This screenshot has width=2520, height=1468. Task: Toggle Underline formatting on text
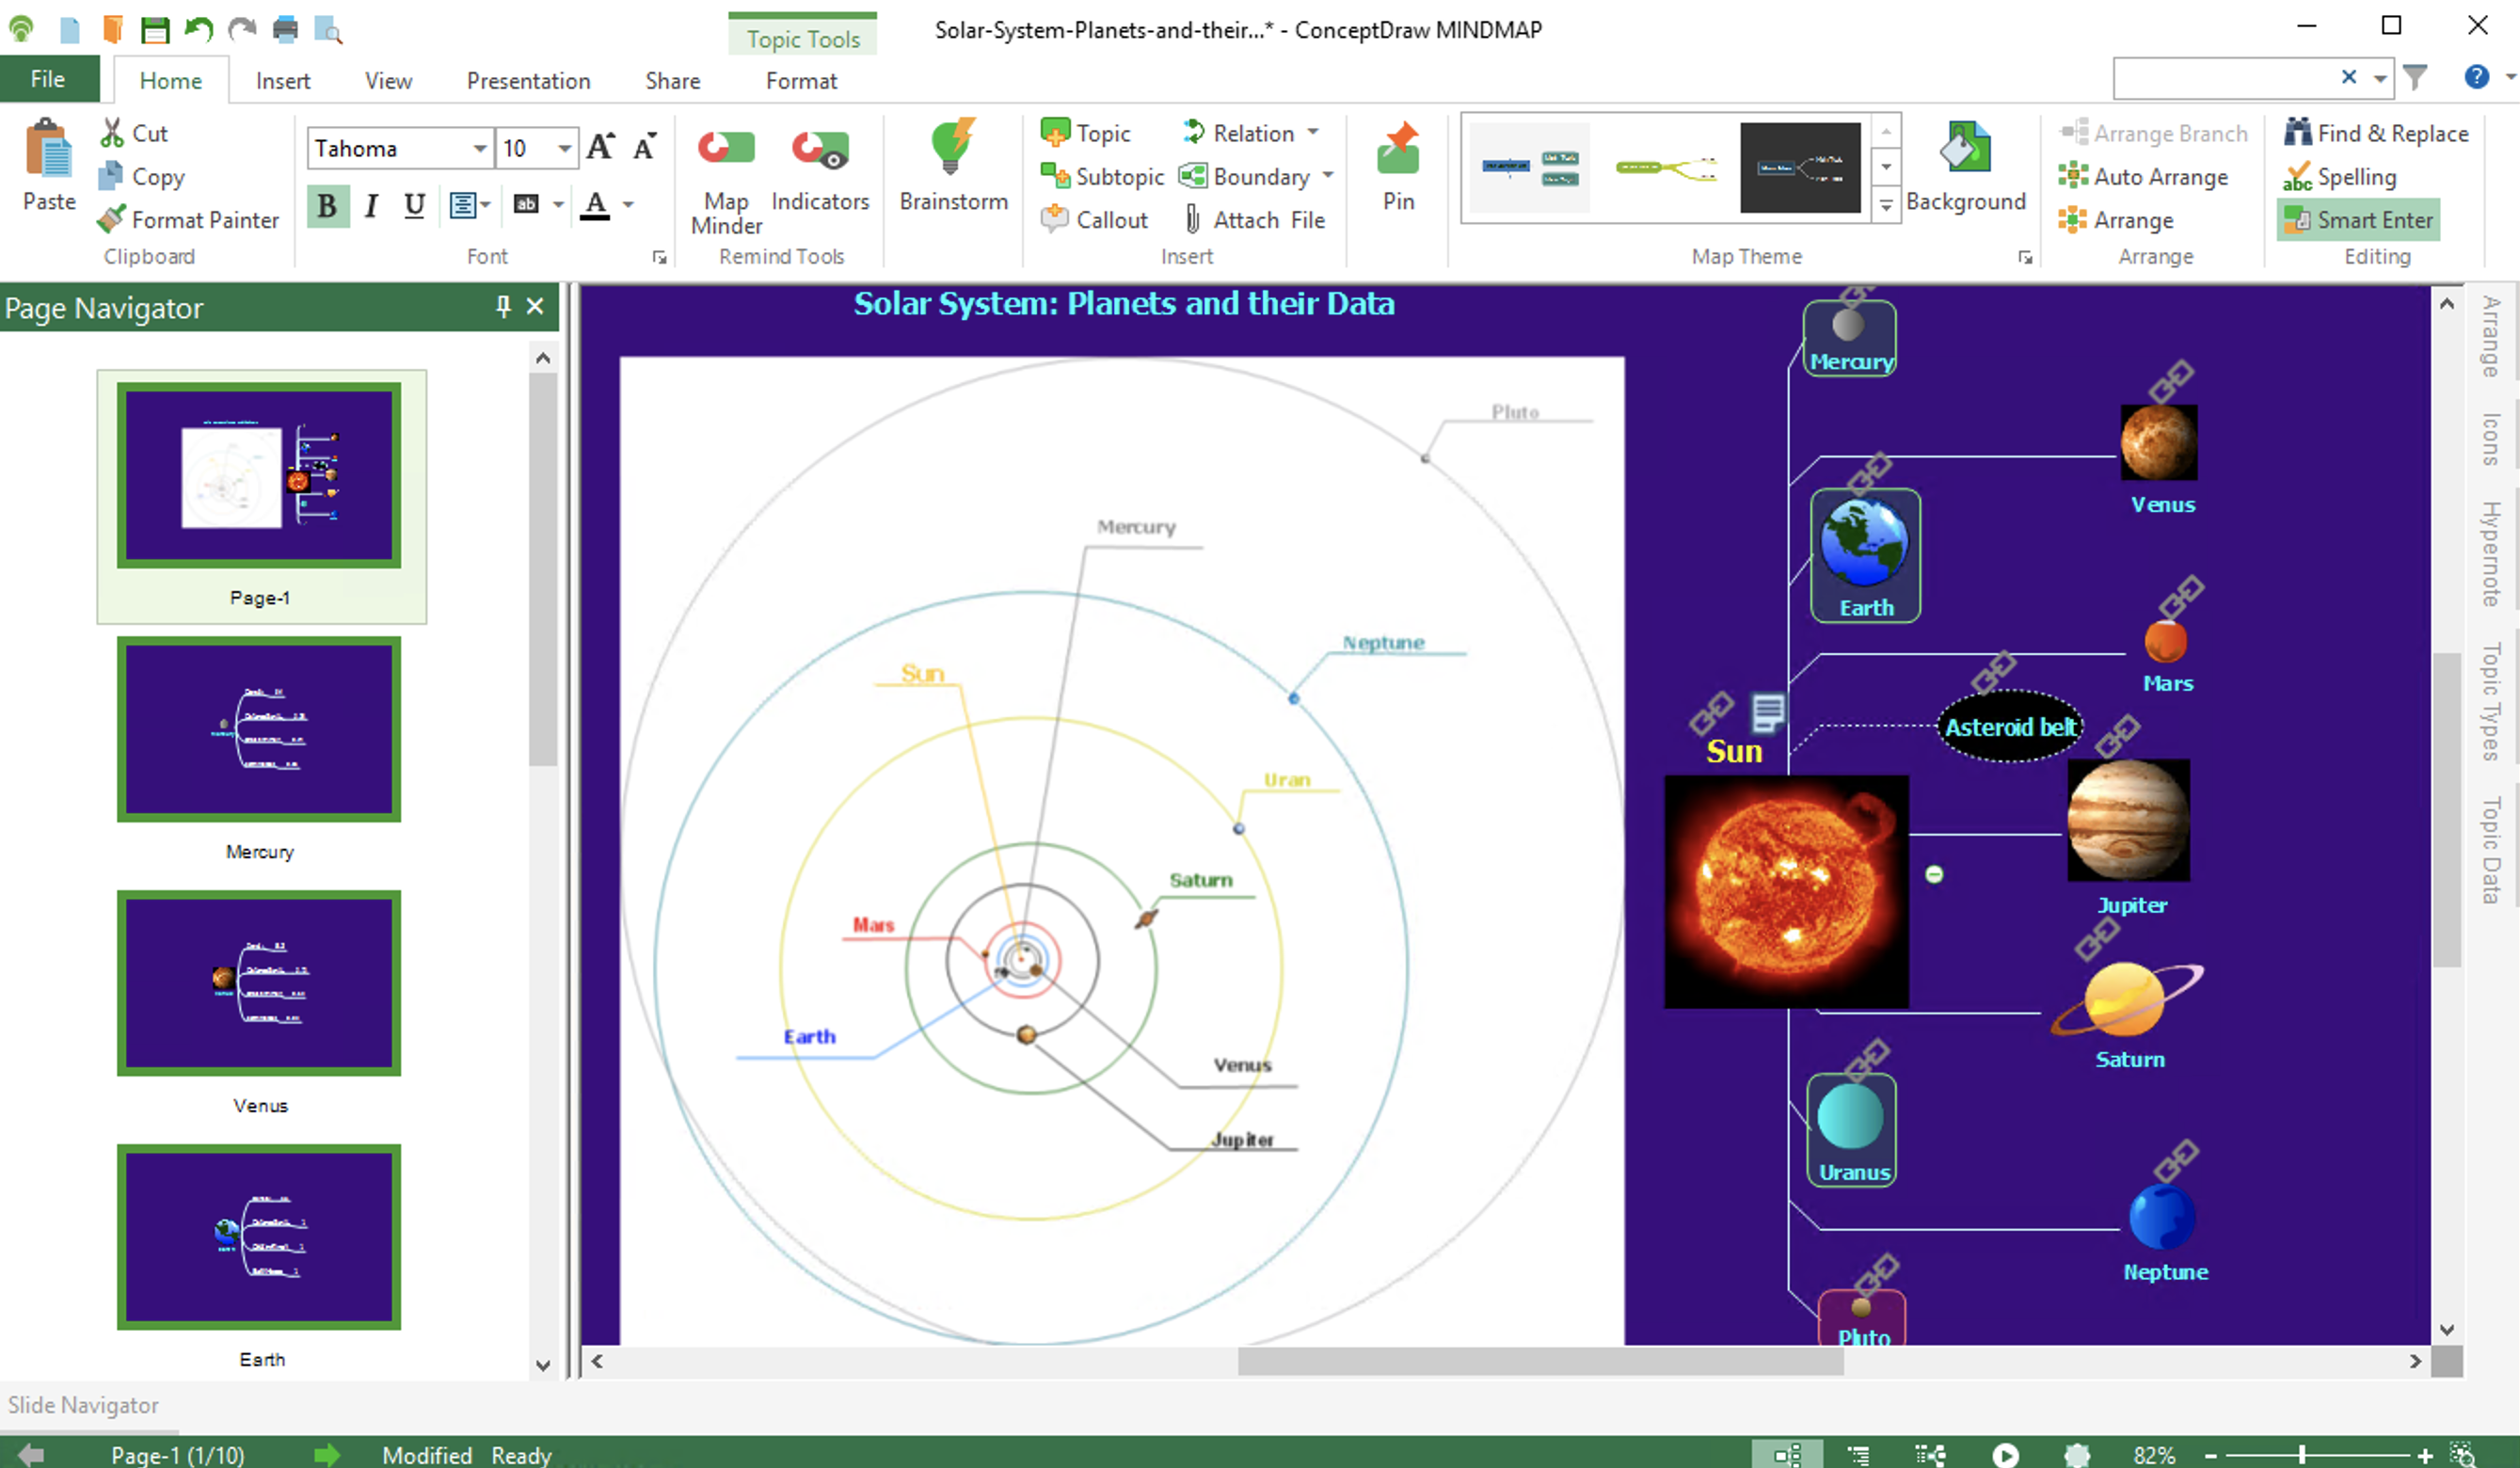tap(416, 204)
